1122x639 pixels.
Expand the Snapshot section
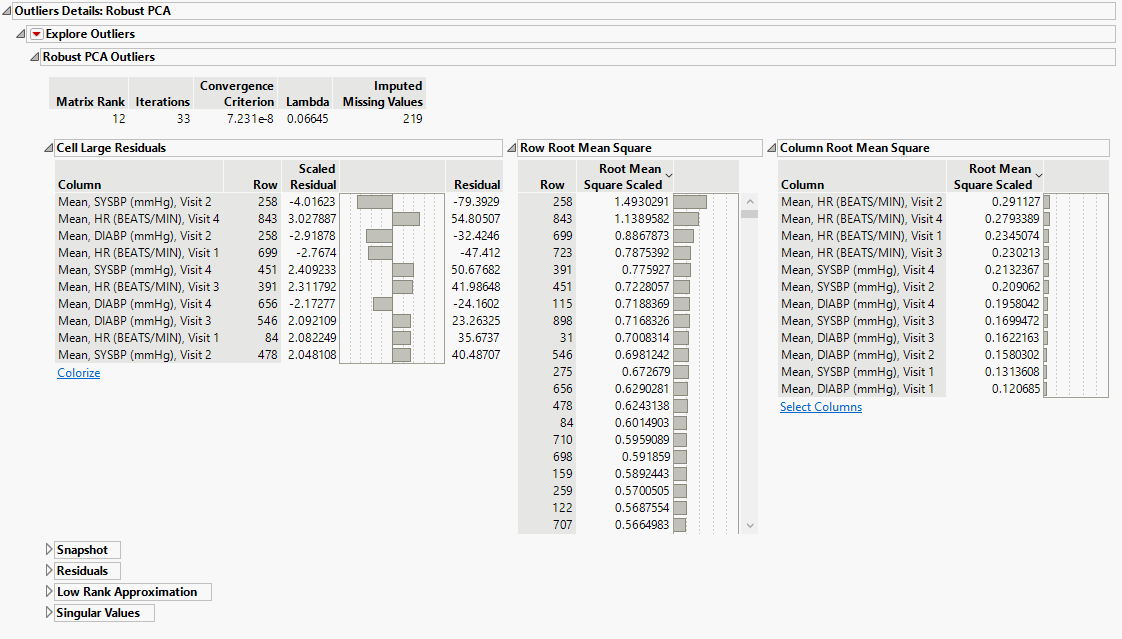pos(49,550)
